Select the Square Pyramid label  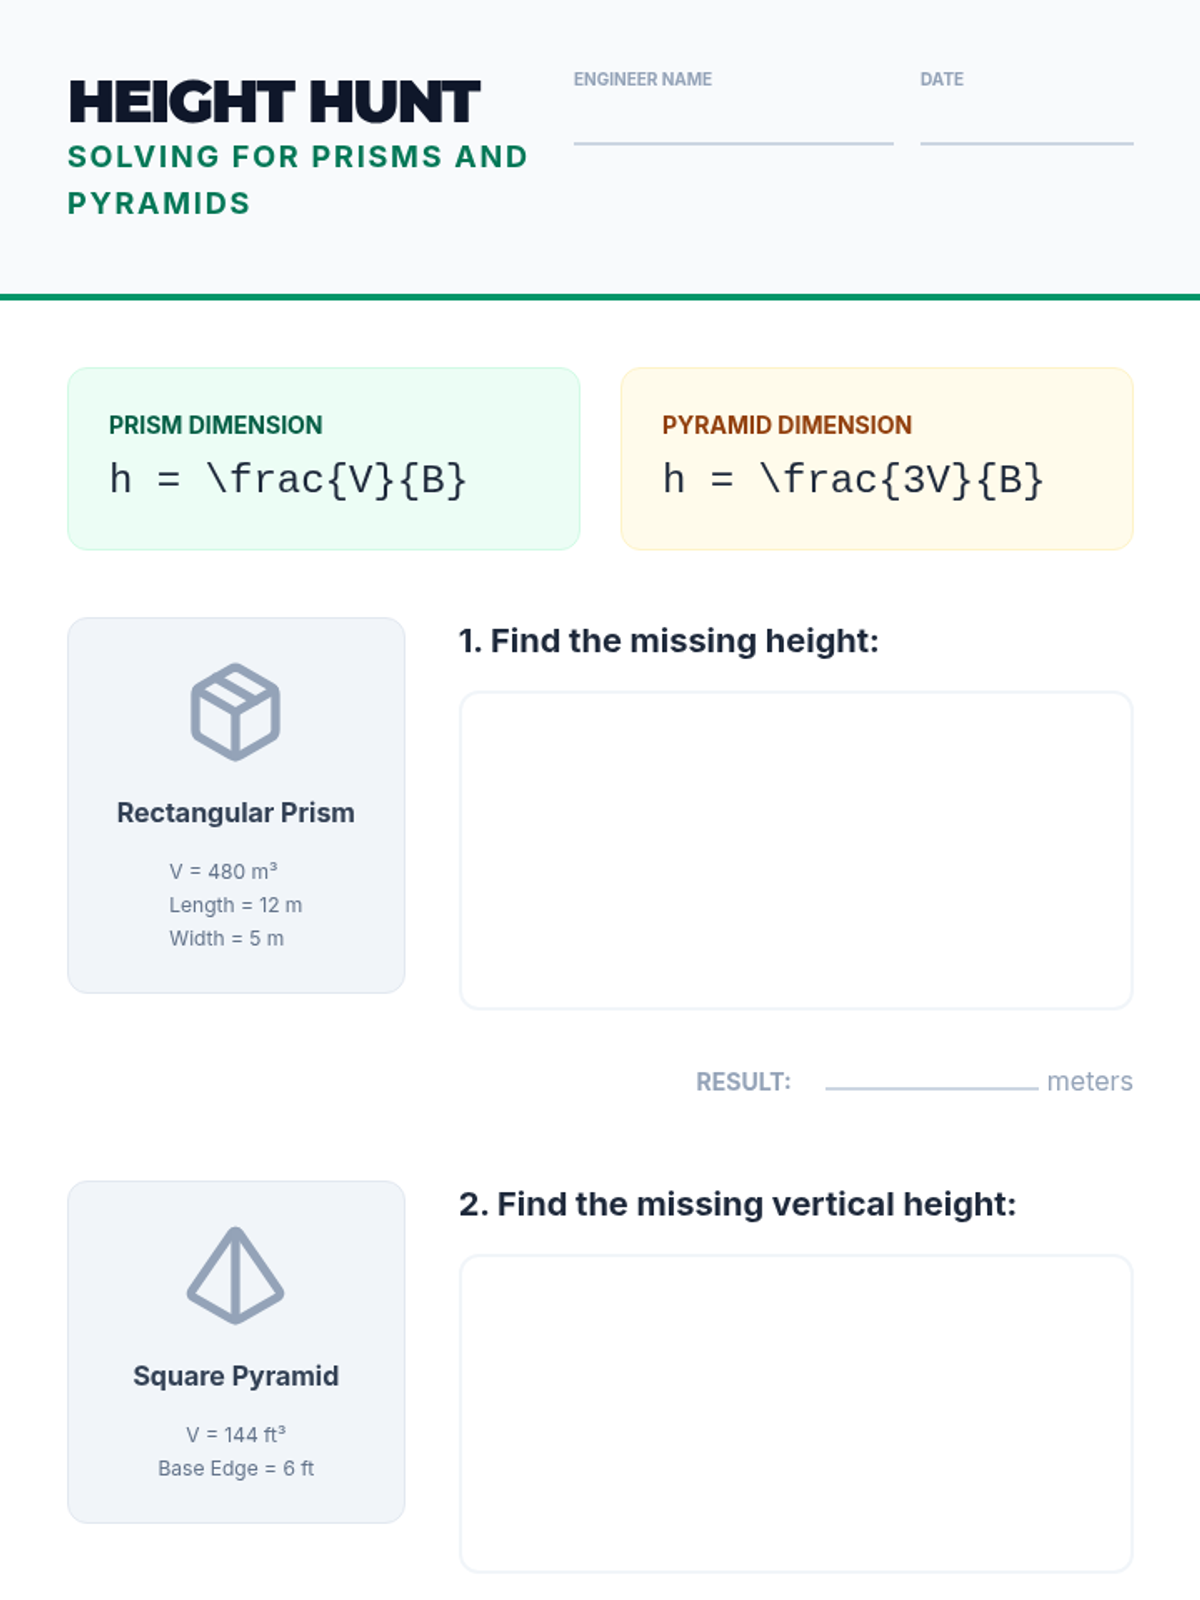coord(235,1376)
